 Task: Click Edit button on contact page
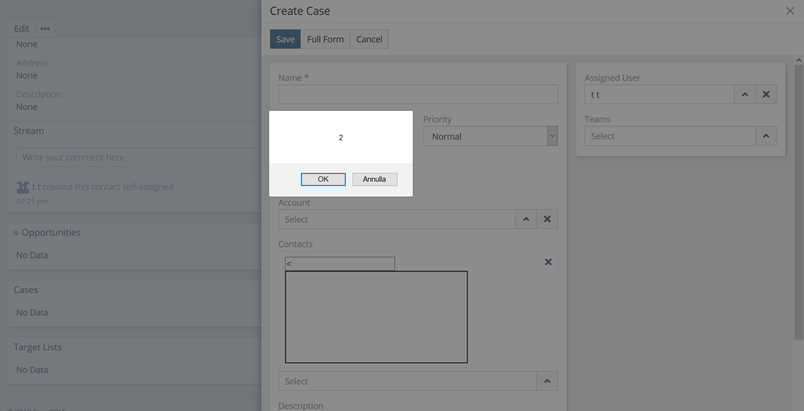click(x=22, y=29)
